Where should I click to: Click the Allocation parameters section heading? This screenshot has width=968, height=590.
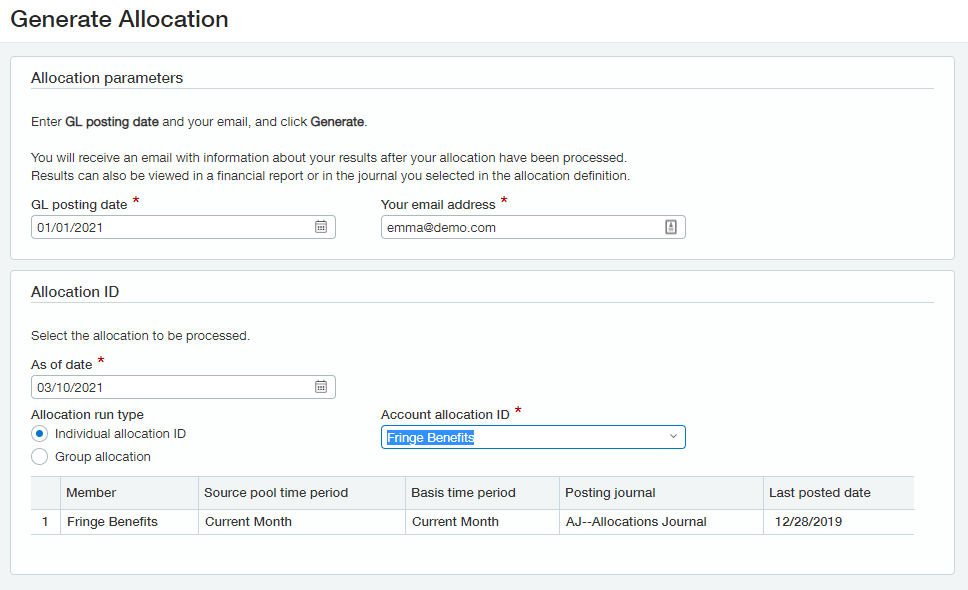tap(106, 78)
